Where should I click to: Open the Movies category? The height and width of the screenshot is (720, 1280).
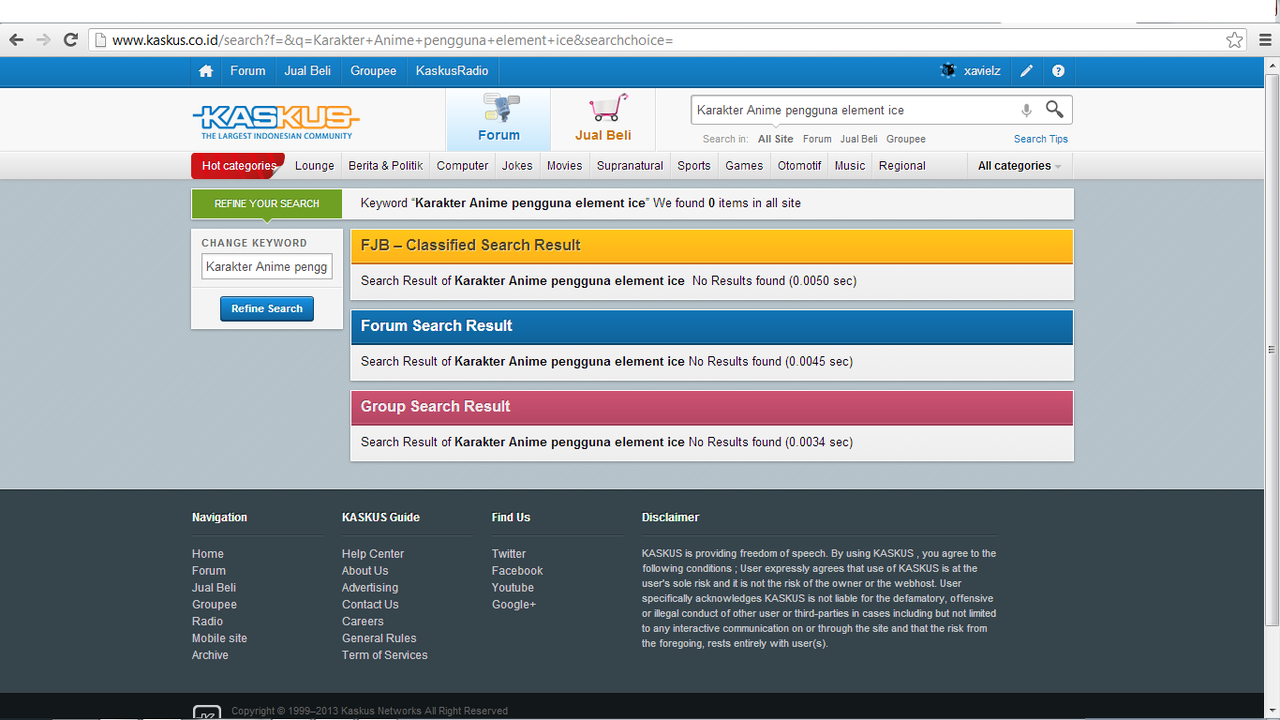(x=564, y=166)
